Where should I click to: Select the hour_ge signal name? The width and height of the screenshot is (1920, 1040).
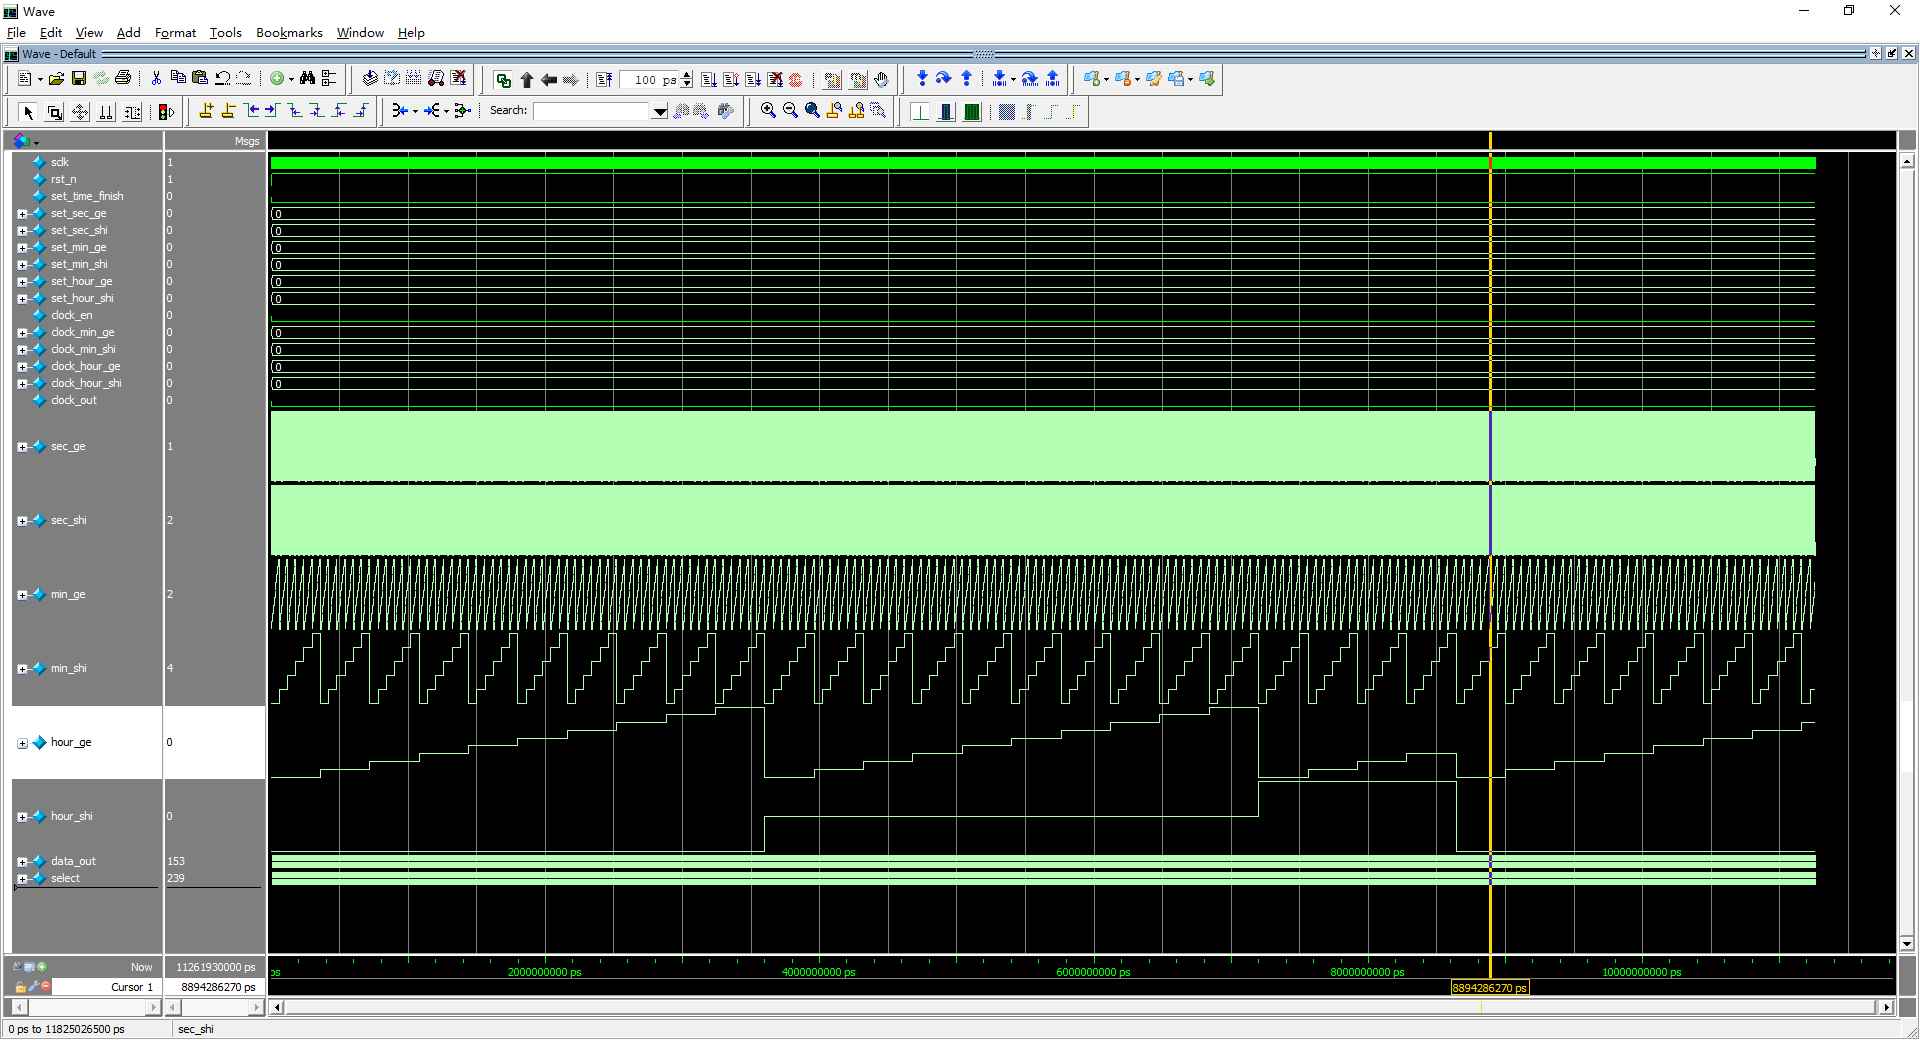[71, 742]
